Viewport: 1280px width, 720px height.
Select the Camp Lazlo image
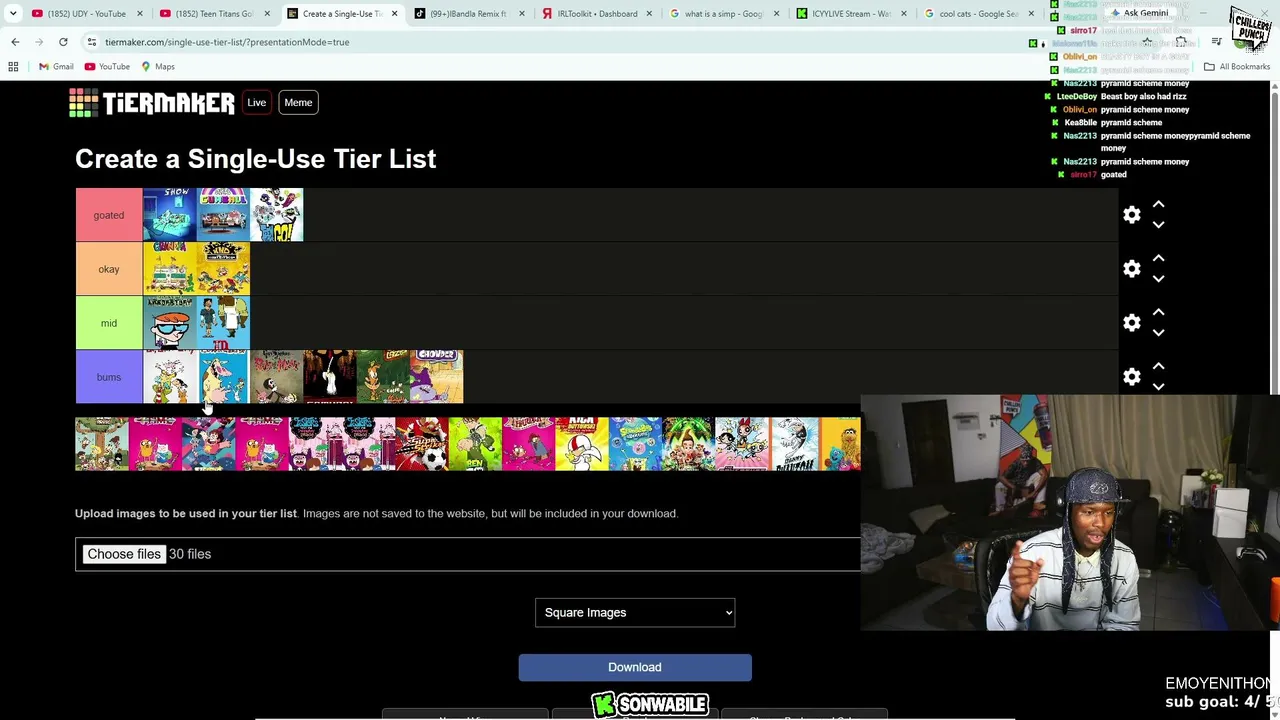click(383, 377)
